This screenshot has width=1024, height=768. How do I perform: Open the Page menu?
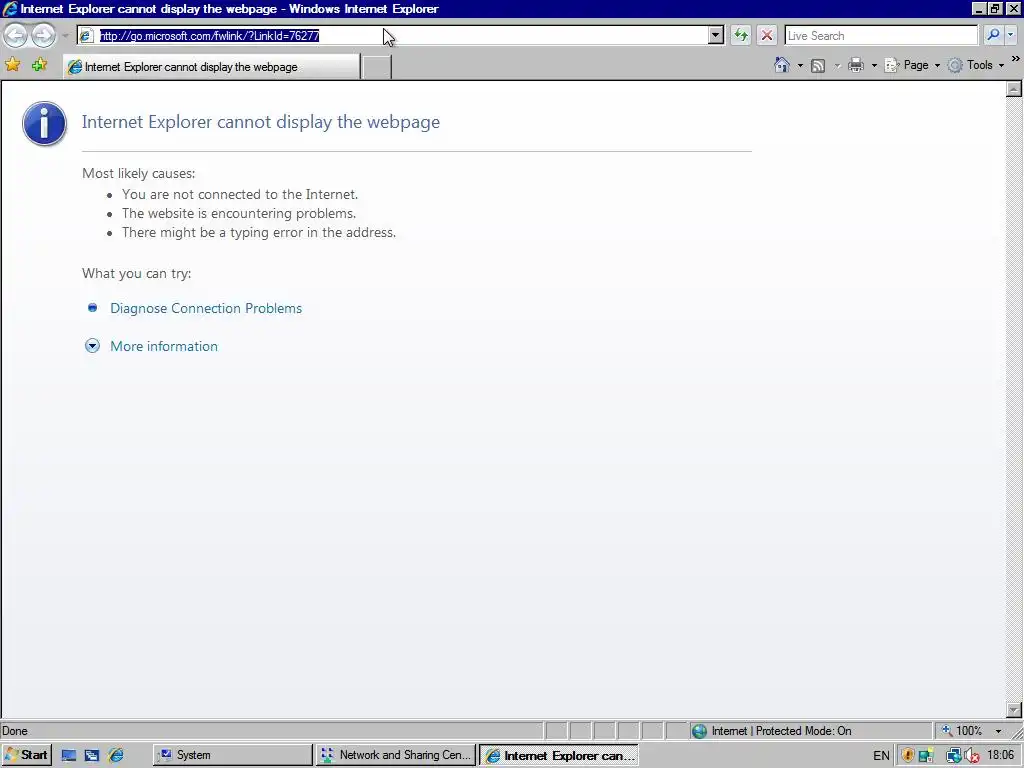[912, 65]
